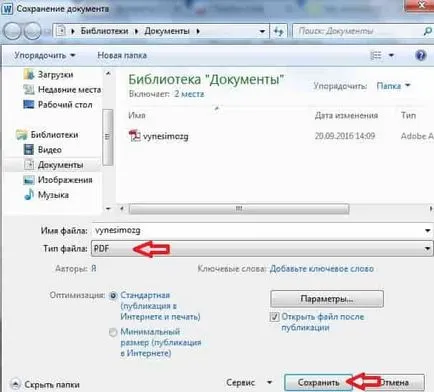
Task: Sort by the Тип column header
Action: pyautogui.click(x=408, y=115)
